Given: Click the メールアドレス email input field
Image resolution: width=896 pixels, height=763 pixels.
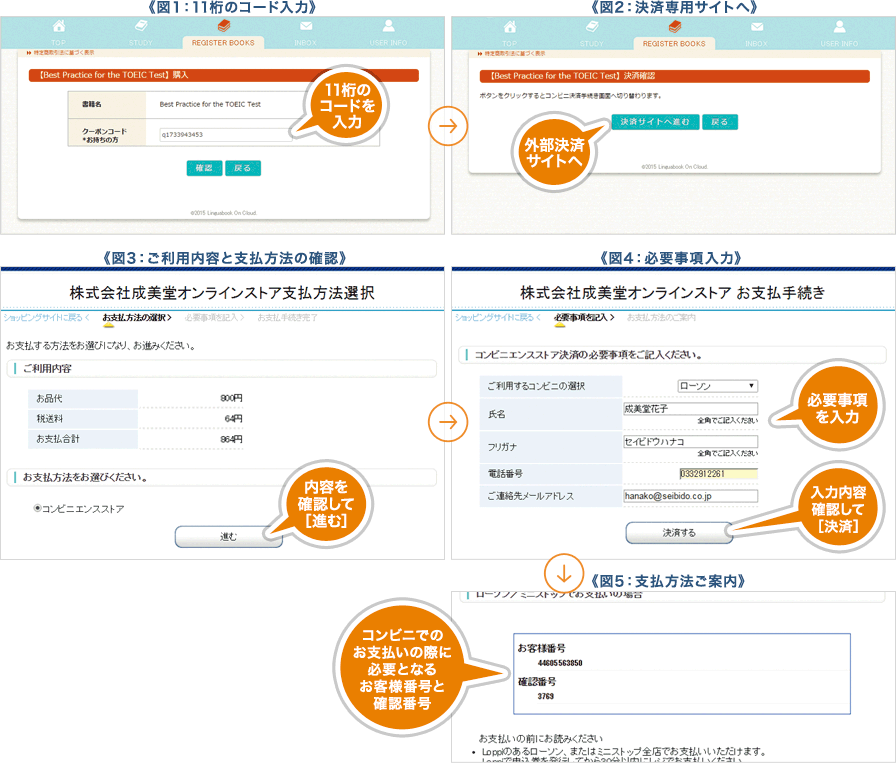Looking at the screenshot, I should coord(690,496).
